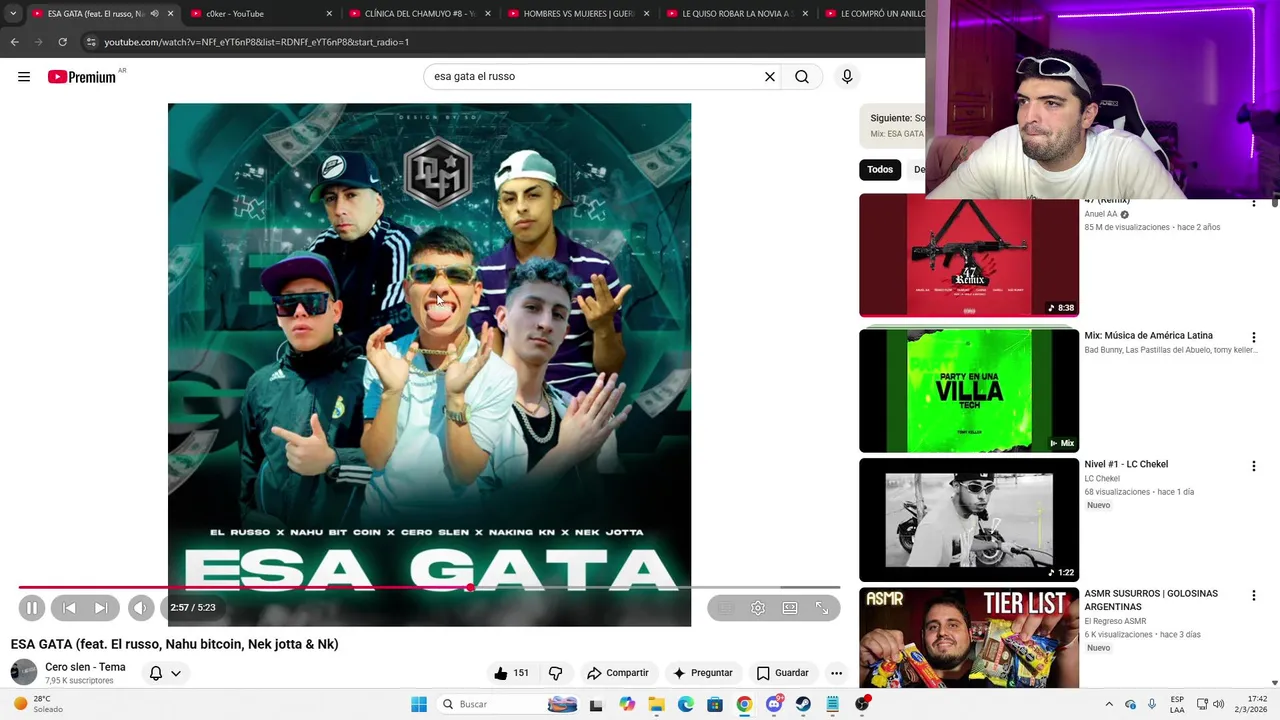Open the weather widget showing 28°C Soleado
This screenshot has width=1280, height=720.
coord(36,704)
